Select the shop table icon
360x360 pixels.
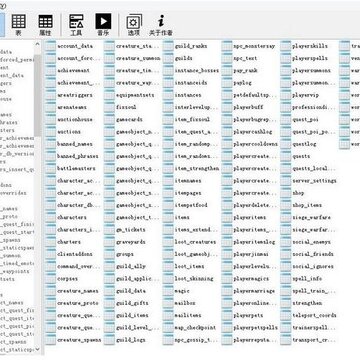[286, 193]
